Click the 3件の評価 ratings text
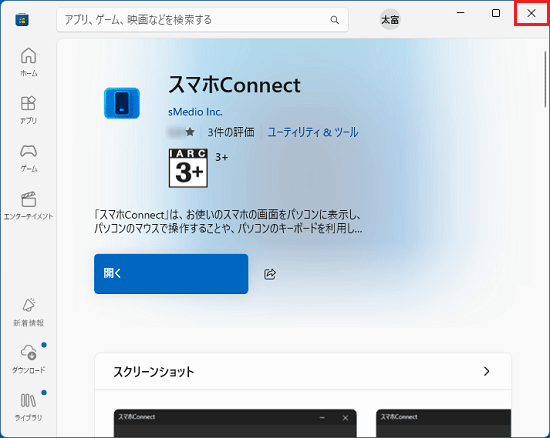550x438 pixels. pos(231,132)
